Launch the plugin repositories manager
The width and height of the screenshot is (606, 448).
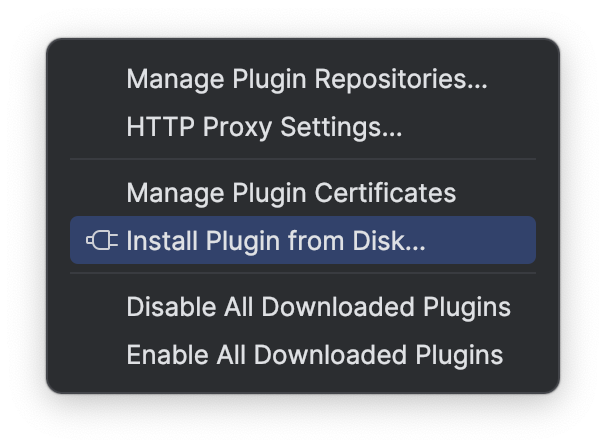[x=306, y=80]
